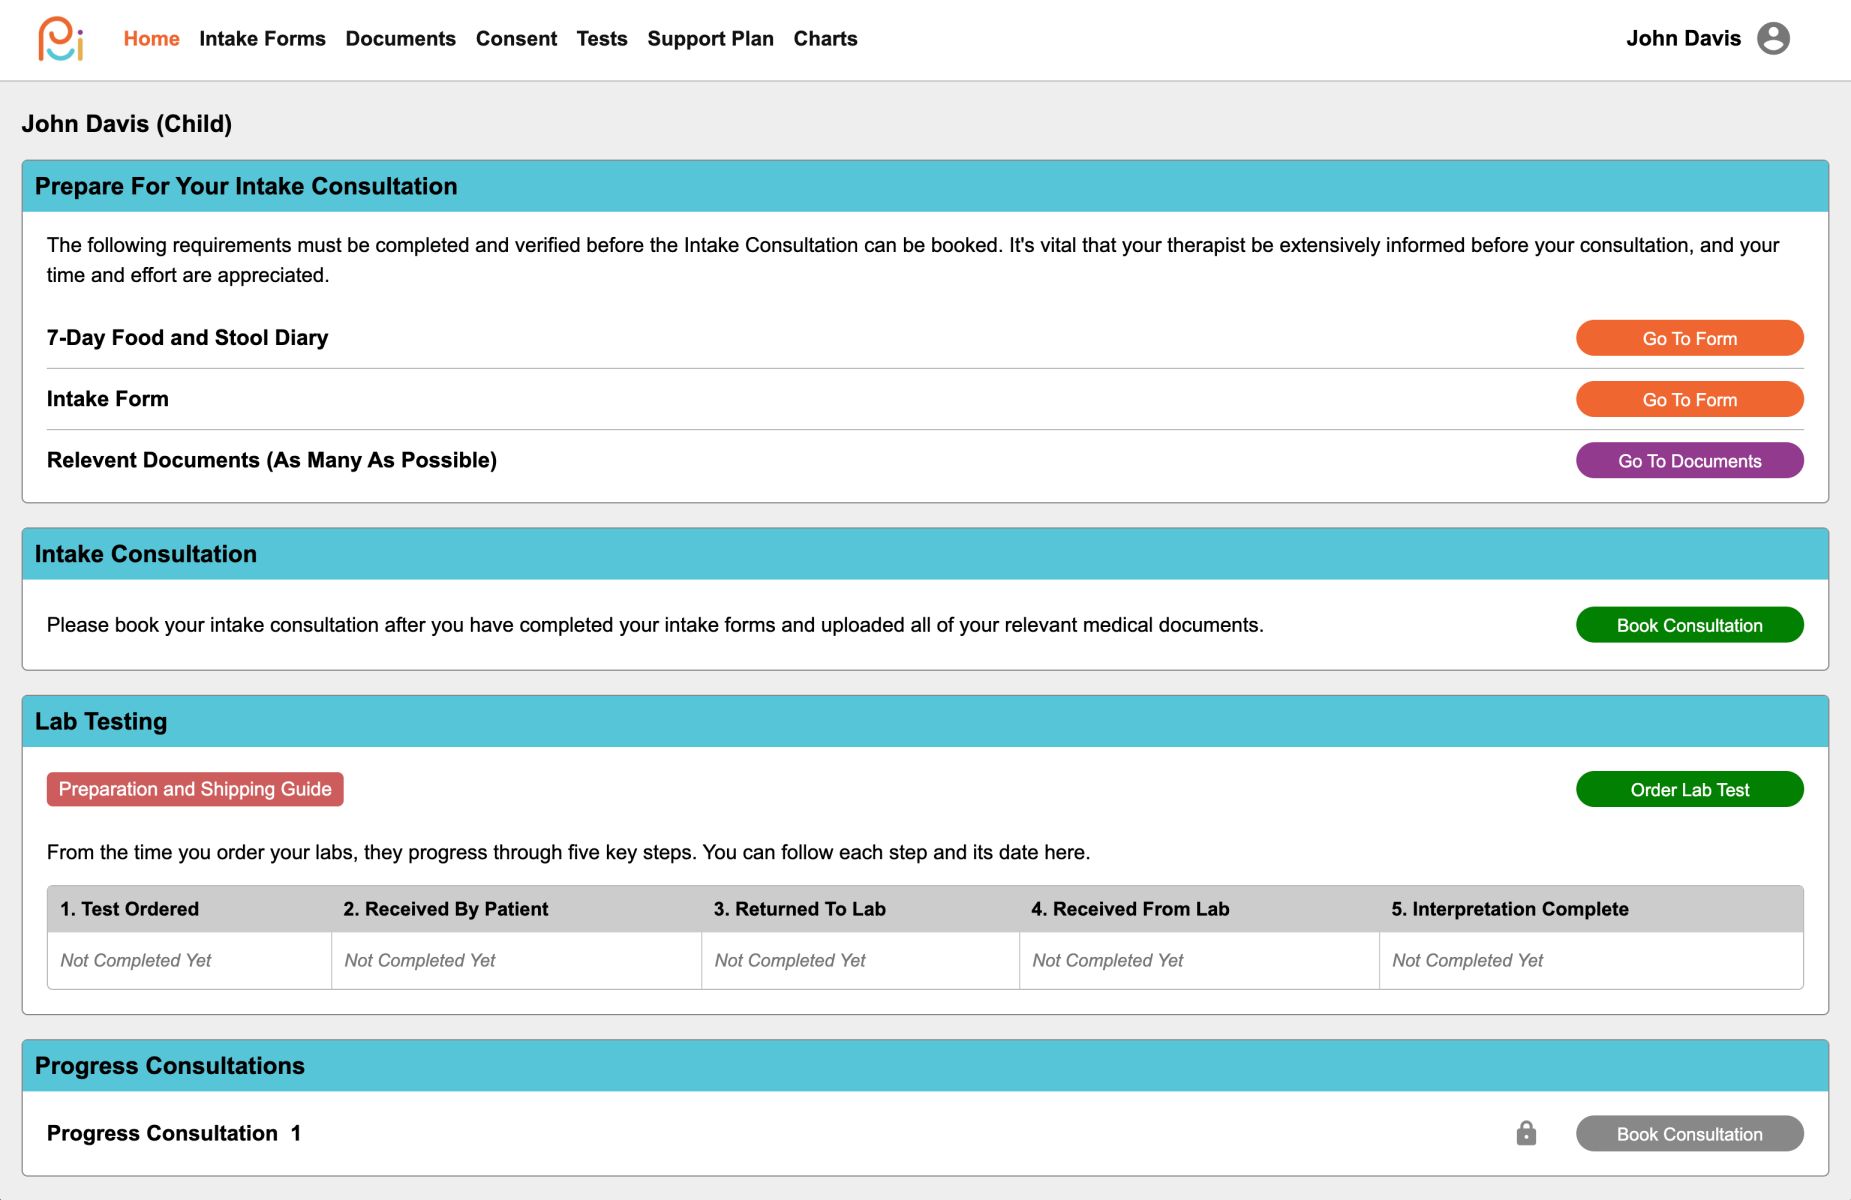Go to the Intake Form
The width and height of the screenshot is (1851, 1200).
(x=1689, y=399)
